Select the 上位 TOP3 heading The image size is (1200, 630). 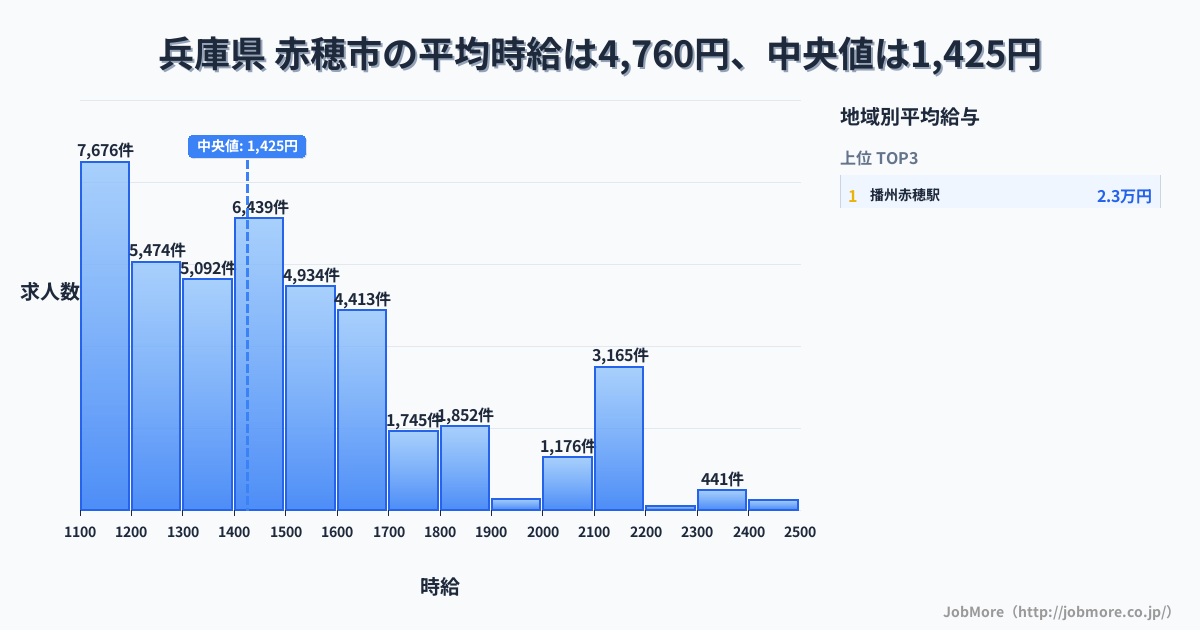point(879,158)
